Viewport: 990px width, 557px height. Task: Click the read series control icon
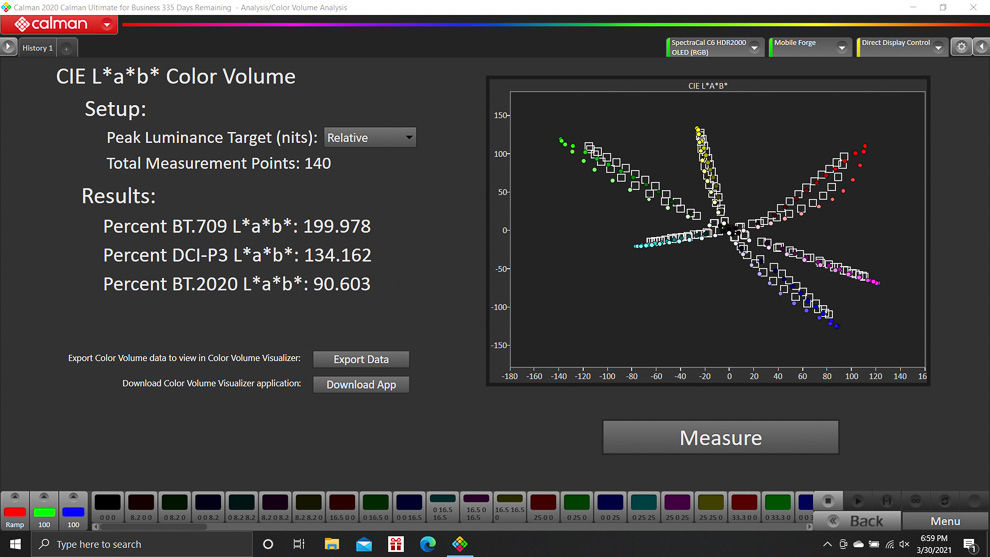(x=886, y=501)
